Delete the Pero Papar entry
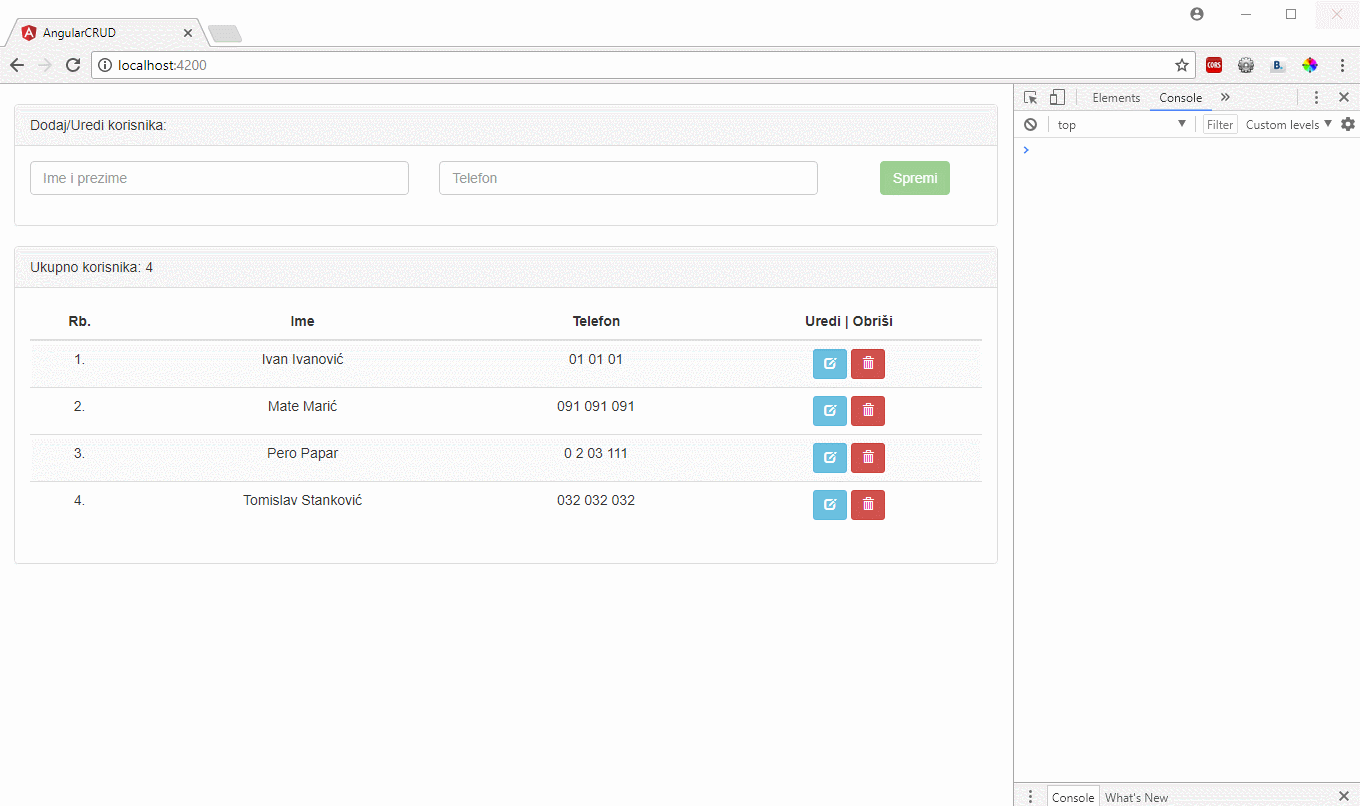1360x806 pixels. click(867, 458)
